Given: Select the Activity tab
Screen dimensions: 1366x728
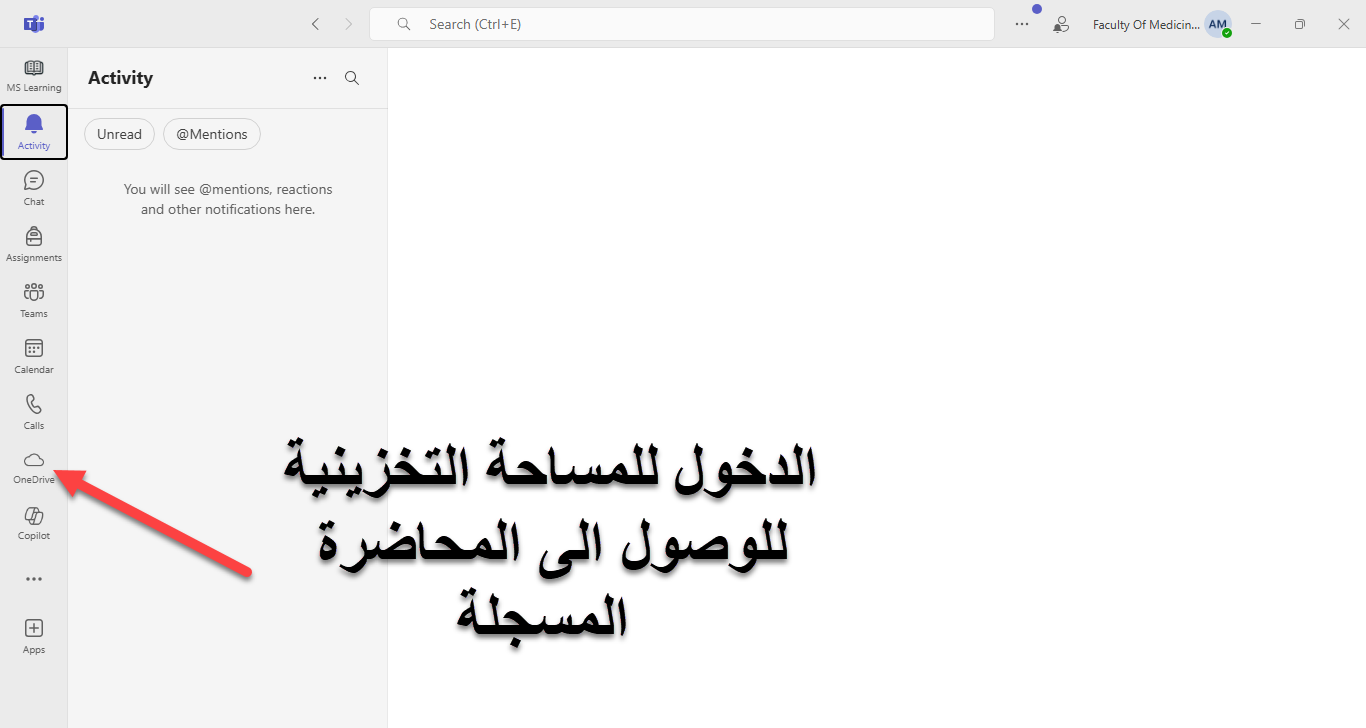Looking at the screenshot, I should (x=34, y=132).
